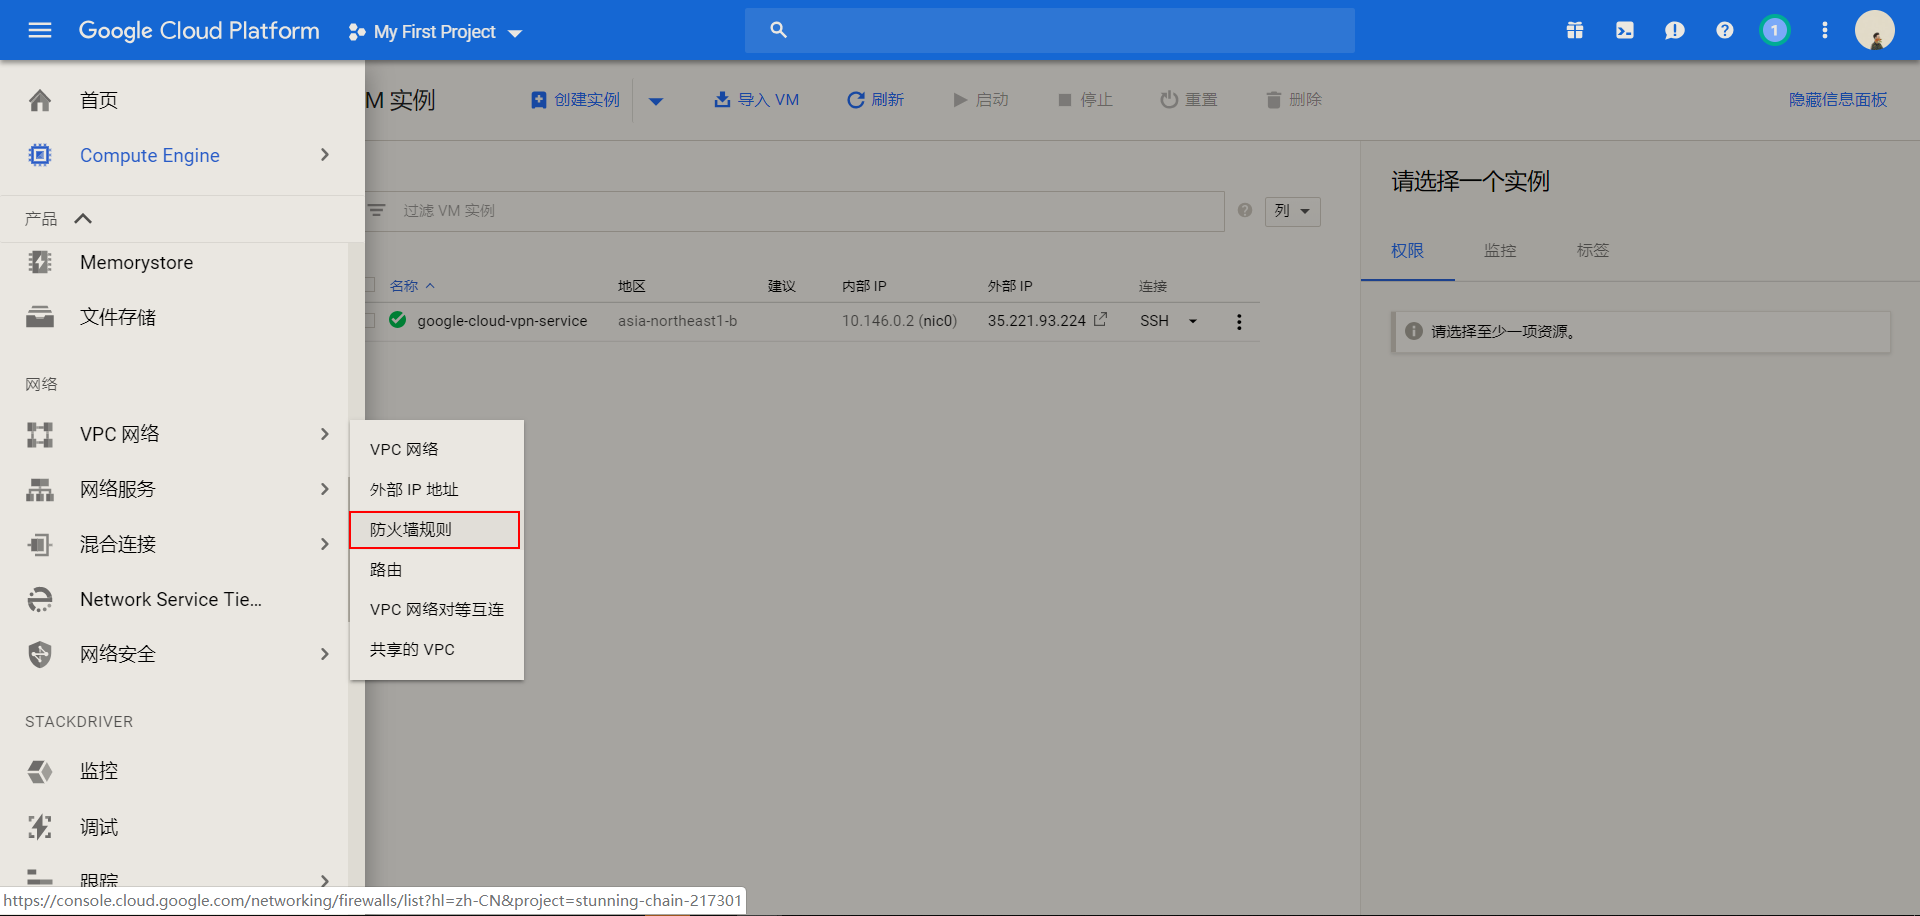Expand the SSH connection options arrow
Screen dimensions: 1920x916
coord(1193,321)
